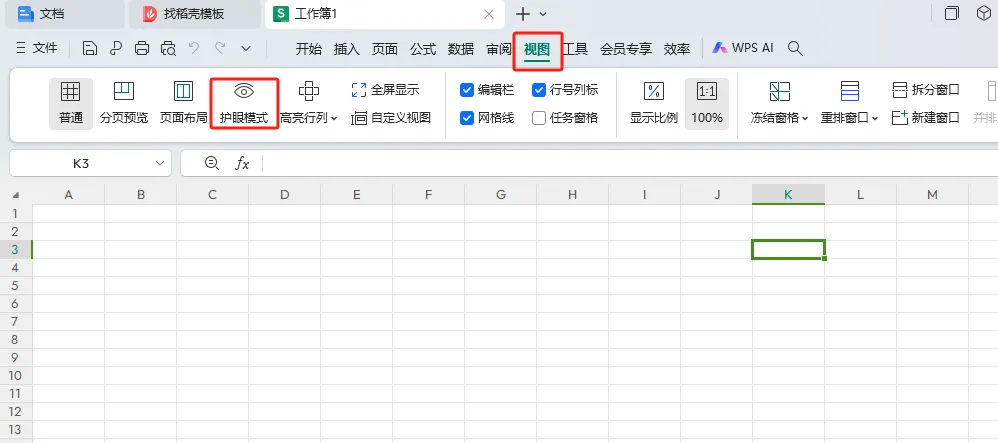
Task: Click the save icon in quick access toolbar
Action: [x=90, y=48]
